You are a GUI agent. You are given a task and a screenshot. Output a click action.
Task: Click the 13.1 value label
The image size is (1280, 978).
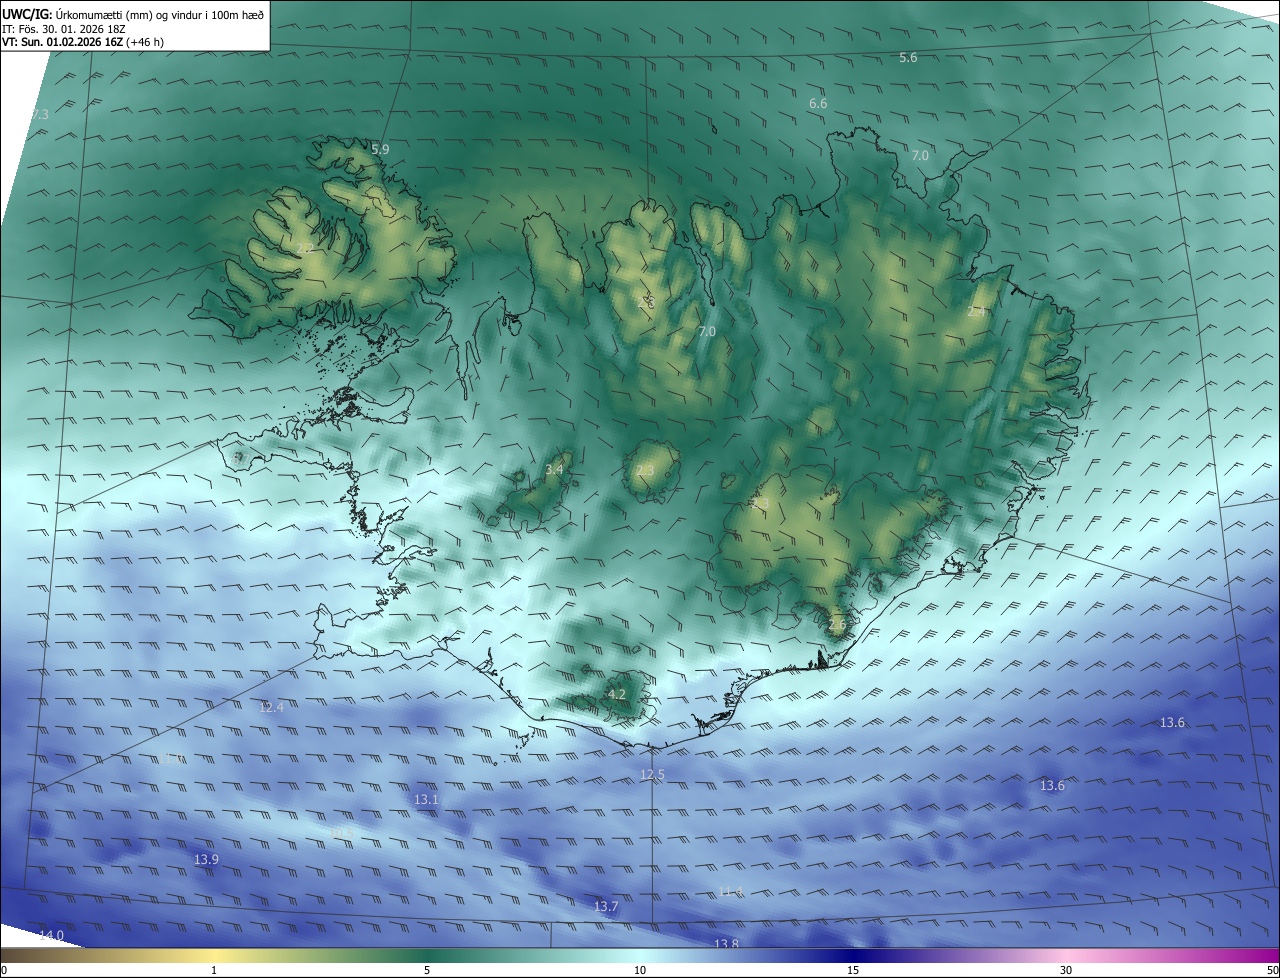coord(426,800)
